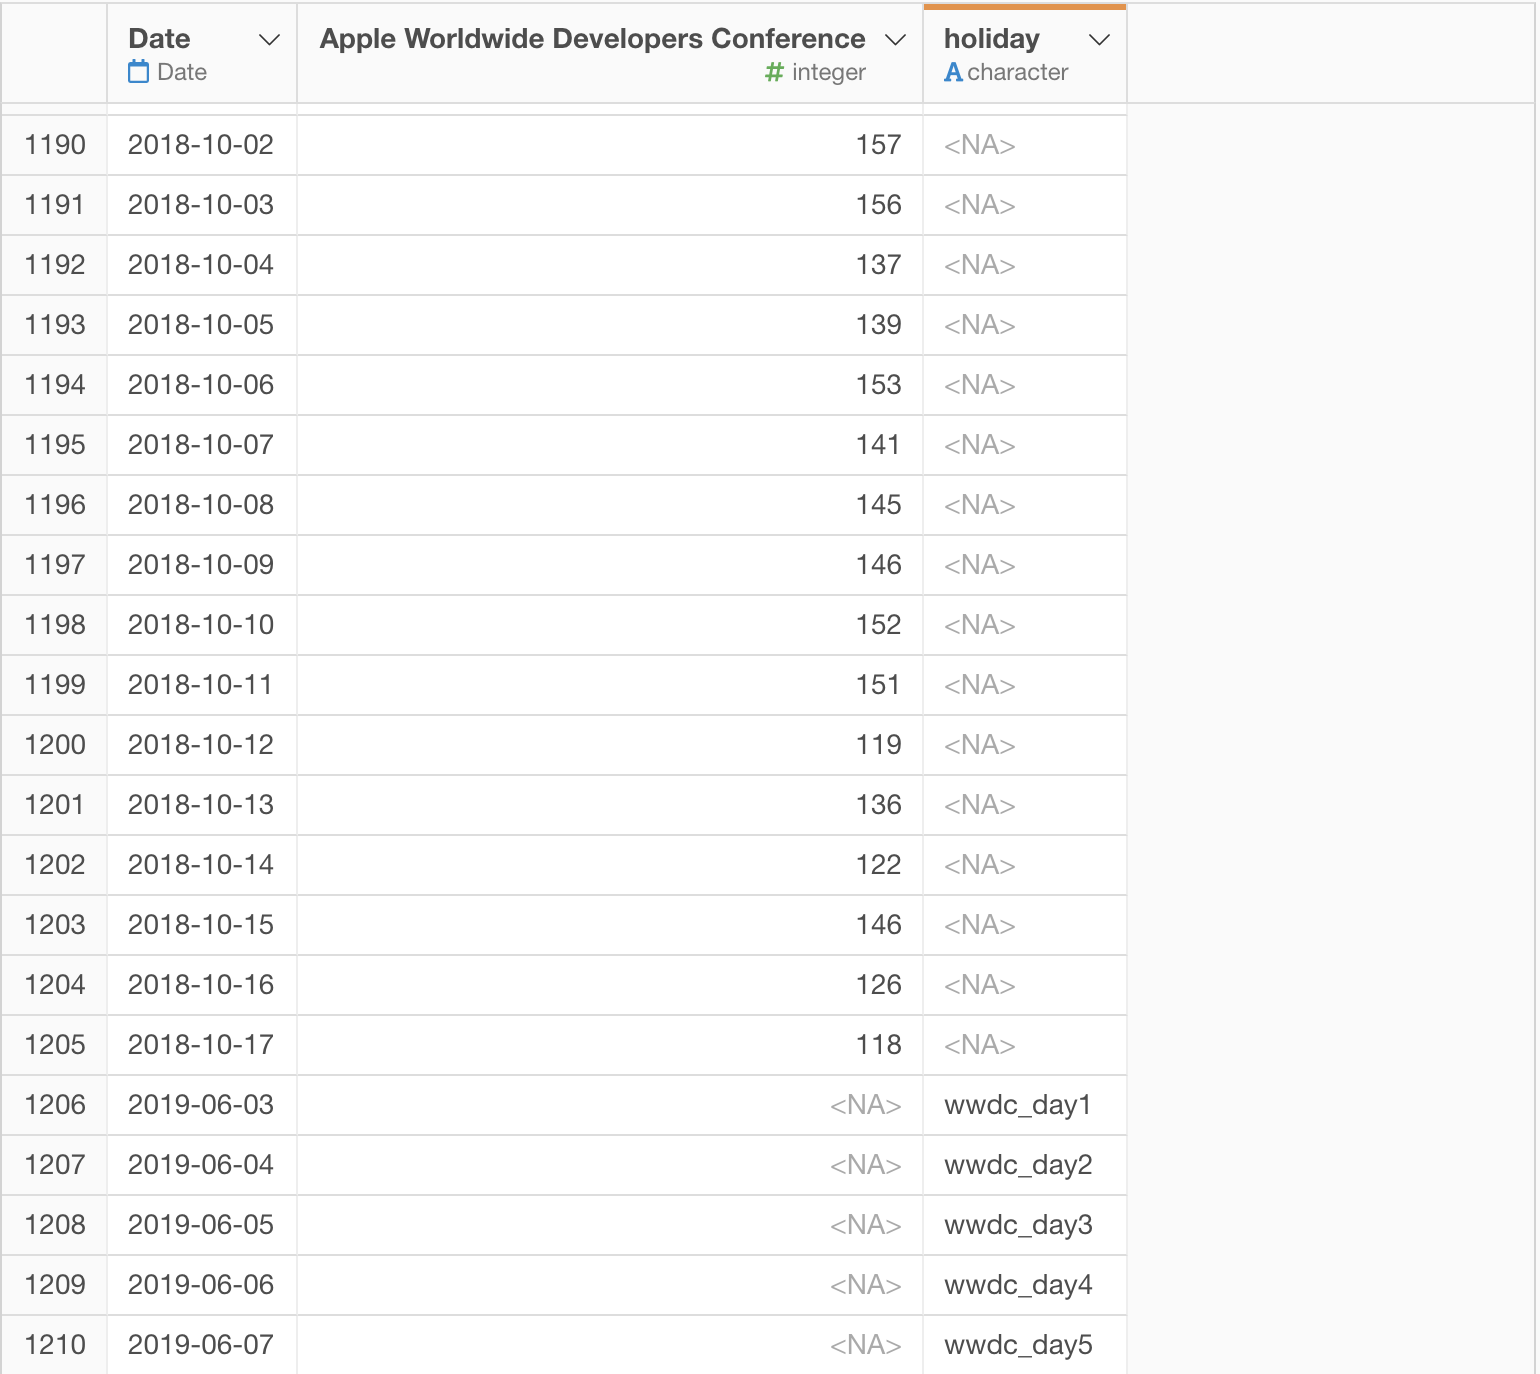This screenshot has width=1540, height=1374.
Task: Select the wwdc_day3 cell
Action: 1017,1225
